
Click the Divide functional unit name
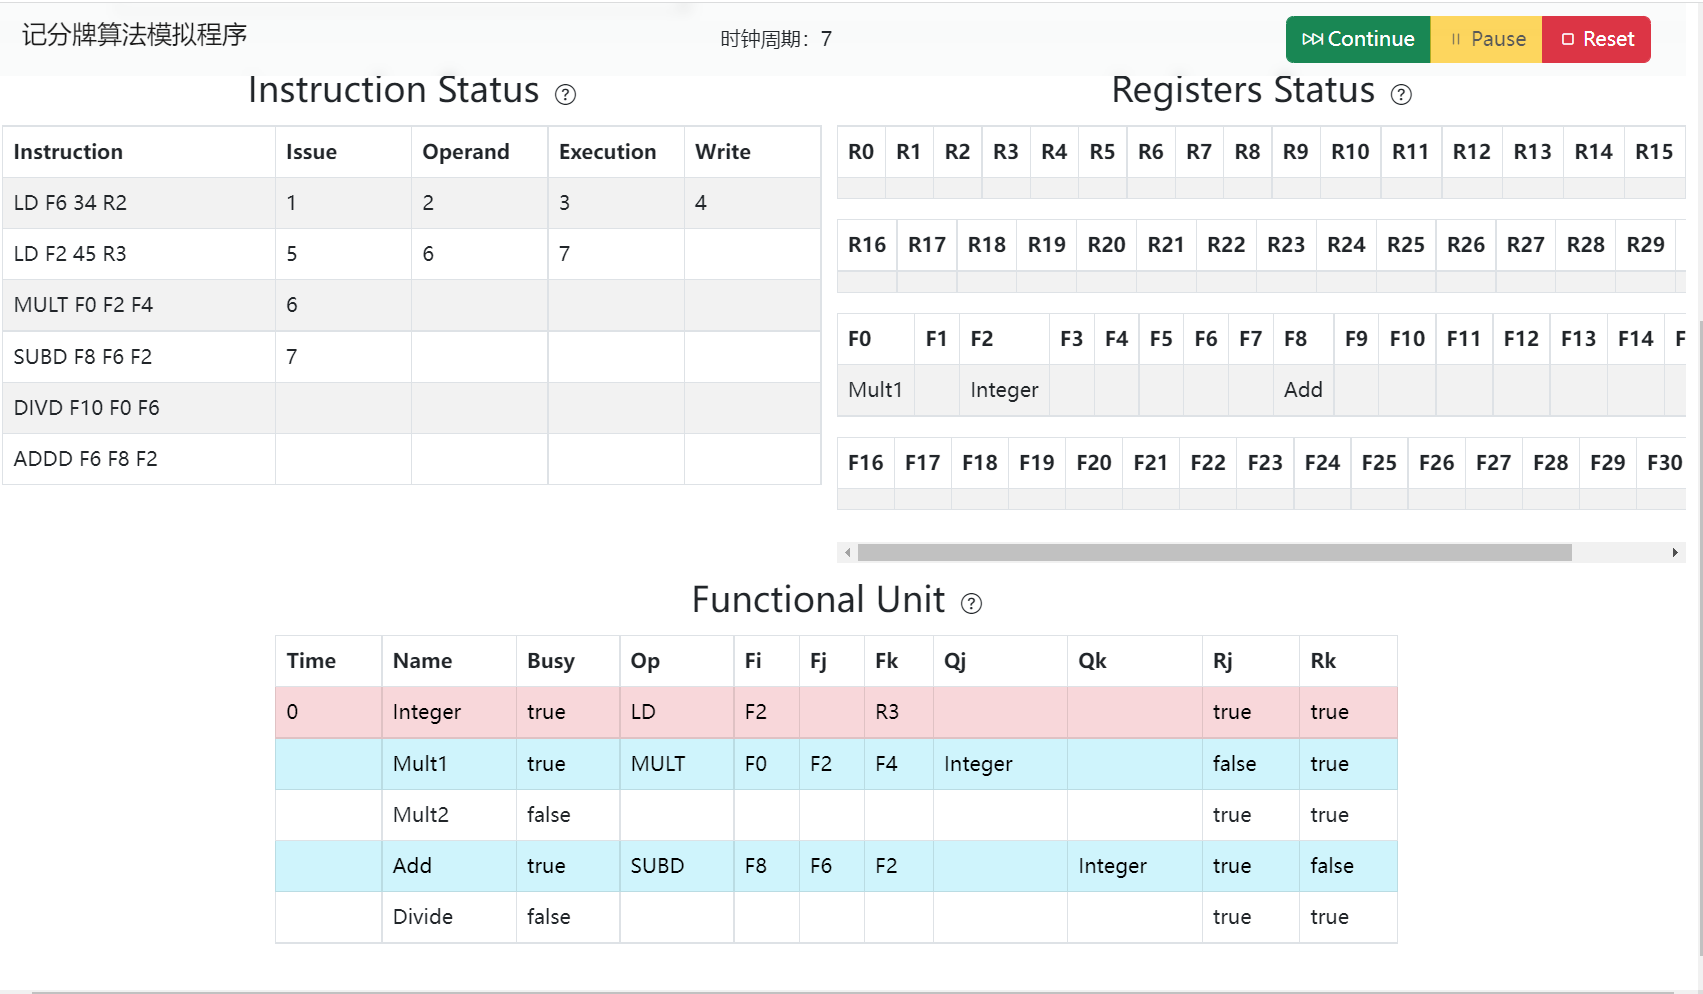point(448,917)
